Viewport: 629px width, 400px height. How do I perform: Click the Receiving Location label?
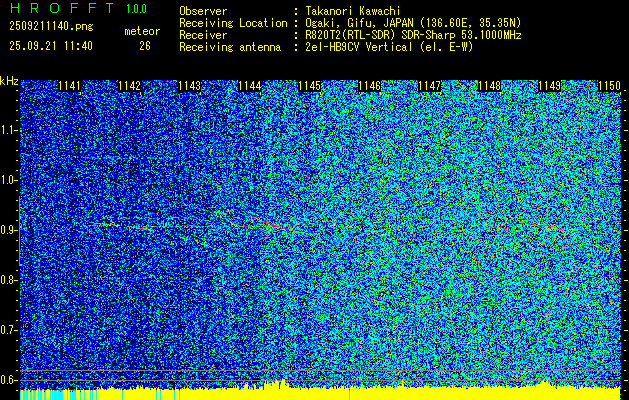pos(233,23)
